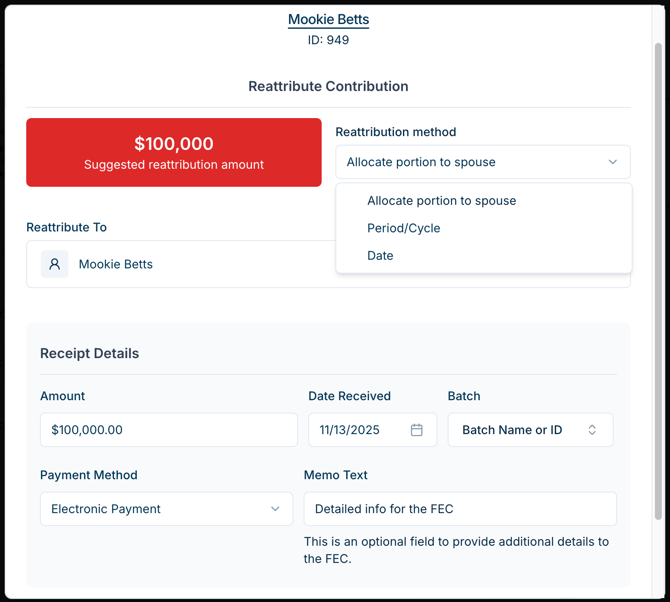Focus the Date Received text field

(x=355, y=430)
